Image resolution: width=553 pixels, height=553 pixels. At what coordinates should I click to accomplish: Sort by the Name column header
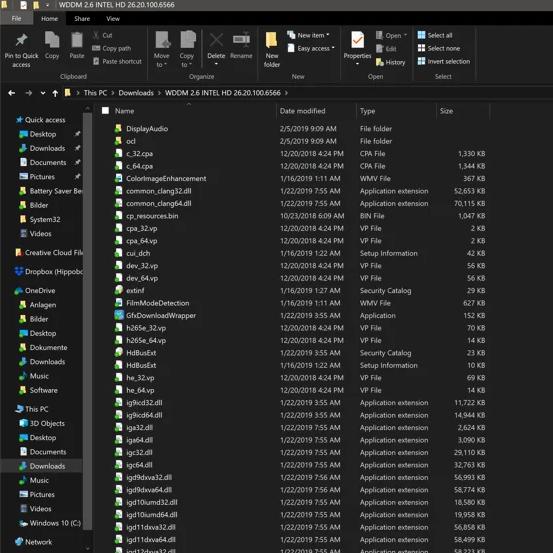(124, 111)
